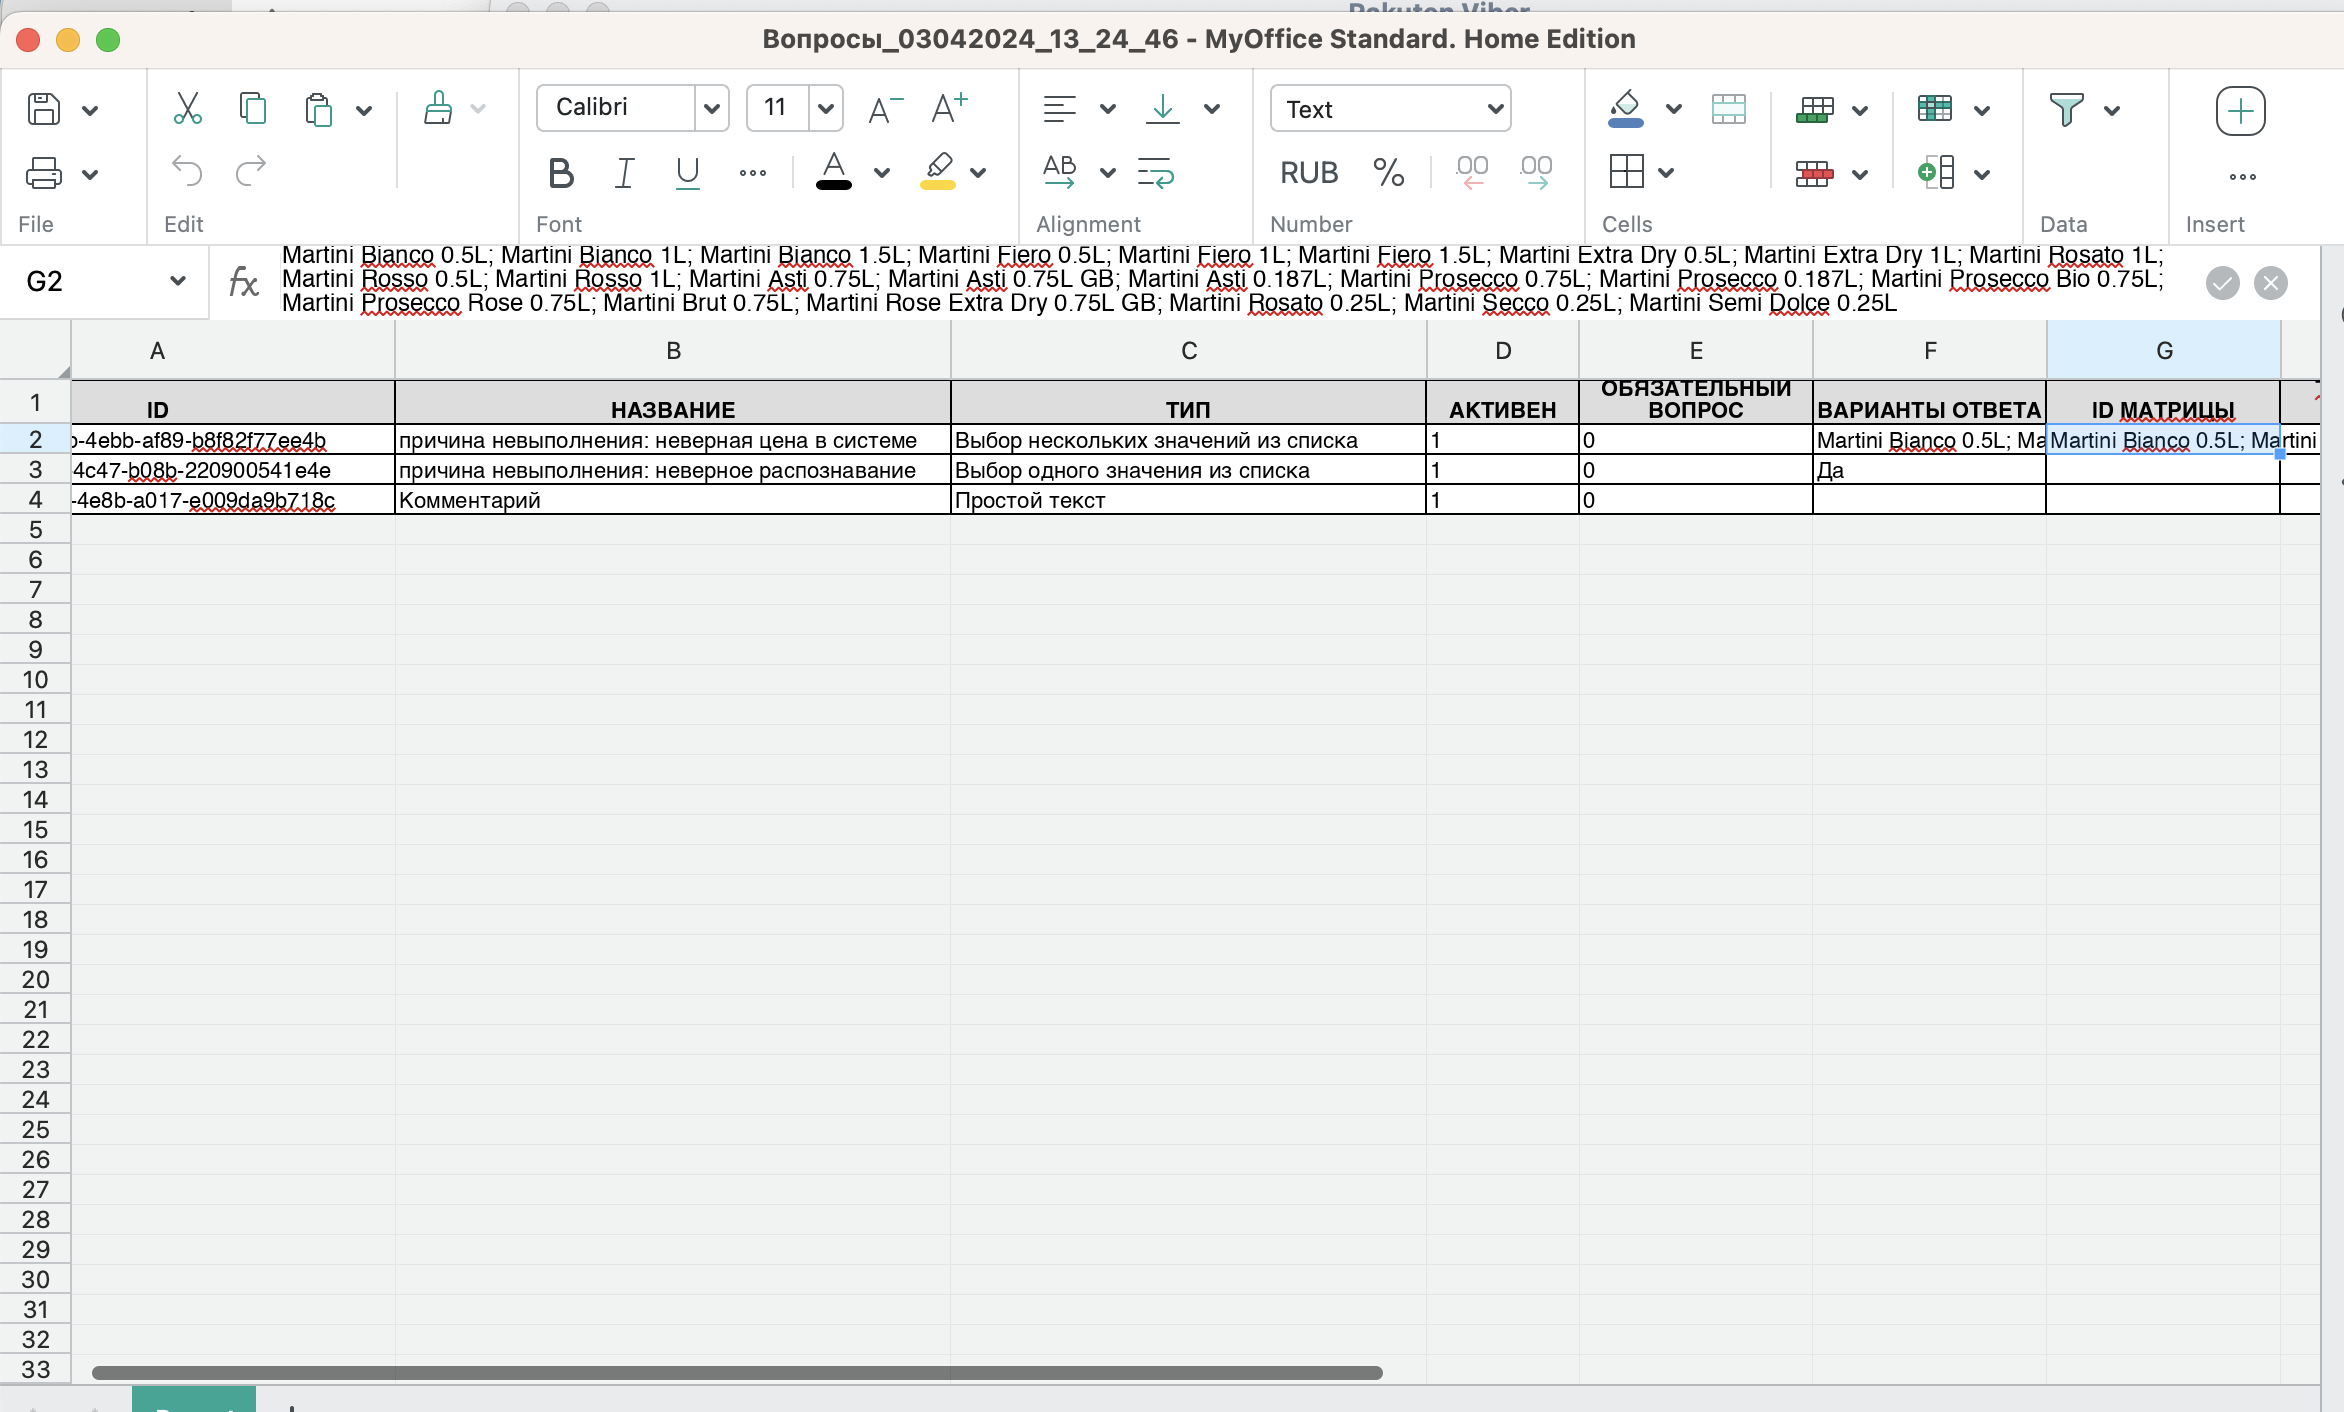Select the 'Да' cell in column F
Image resolution: width=2344 pixels, height=1412 pixels.
1929,470
